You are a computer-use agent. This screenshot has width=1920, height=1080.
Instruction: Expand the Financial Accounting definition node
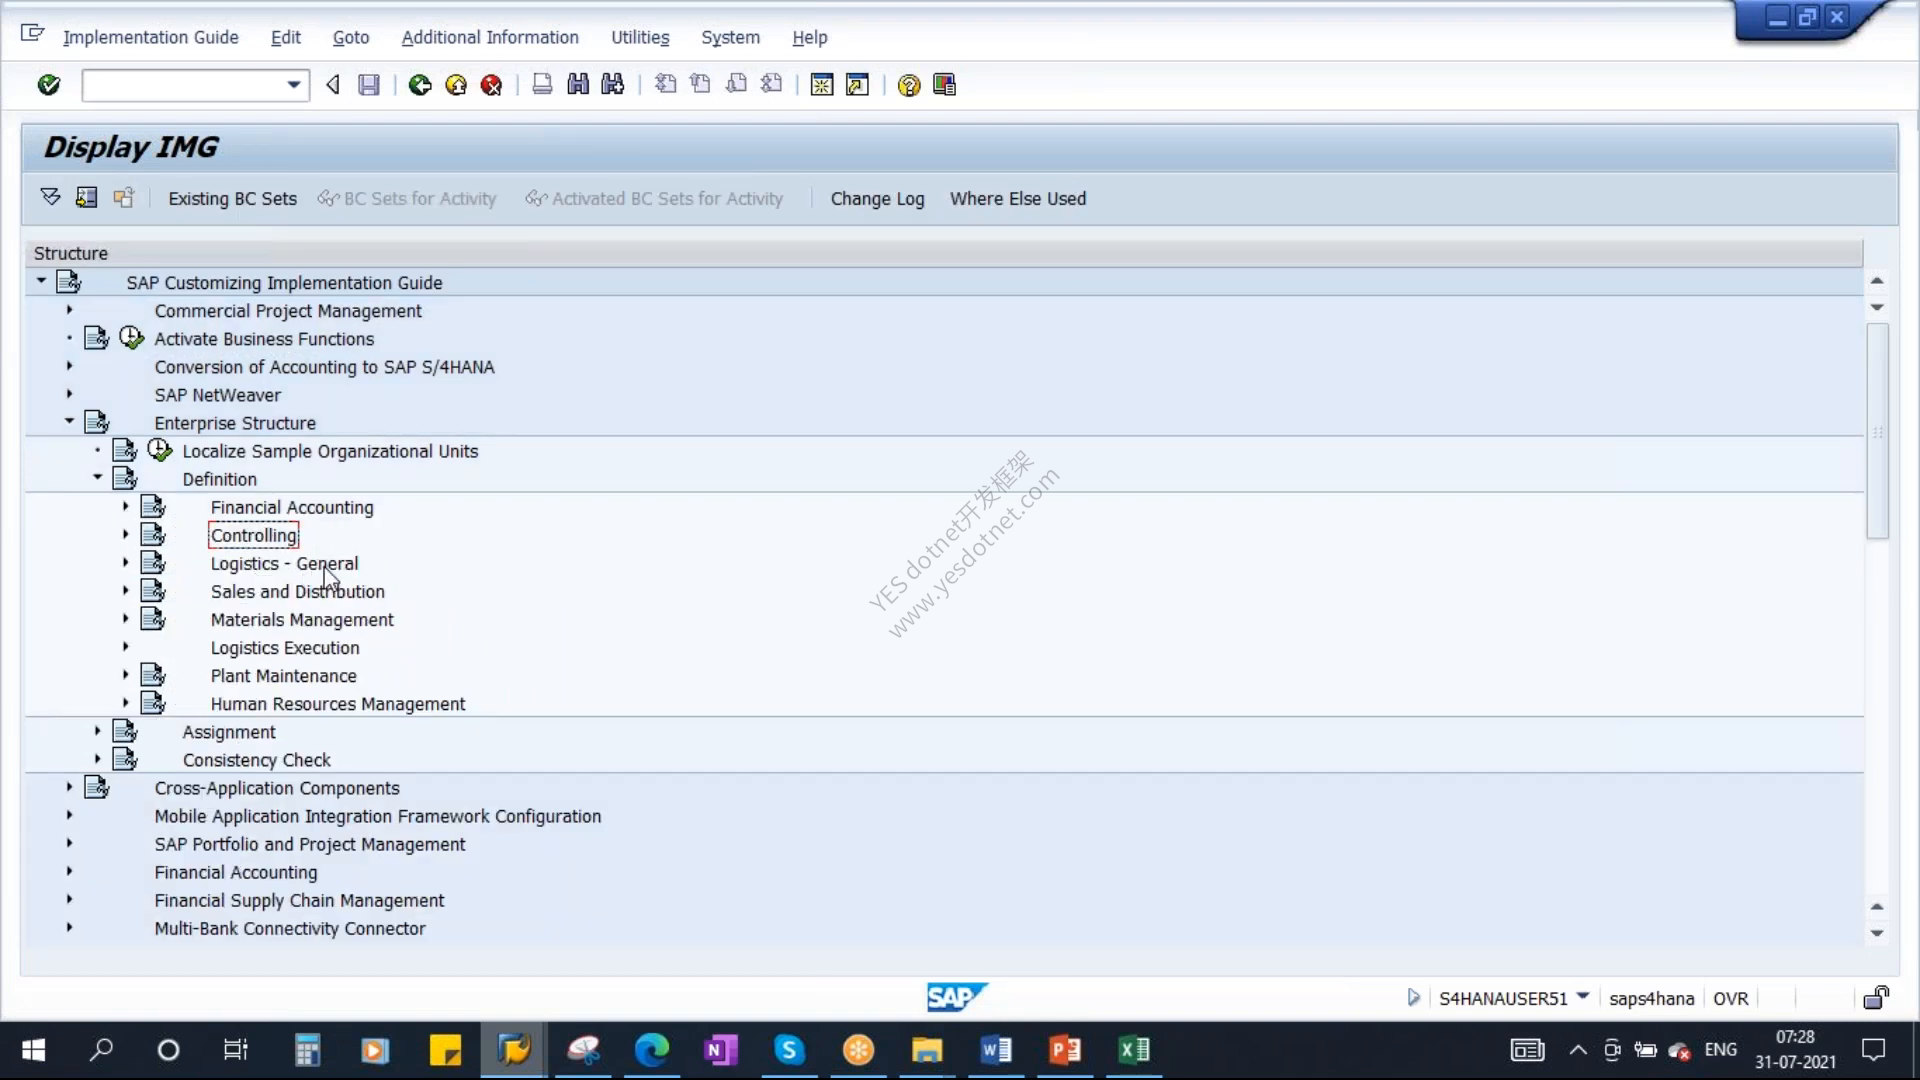point(125,506)
